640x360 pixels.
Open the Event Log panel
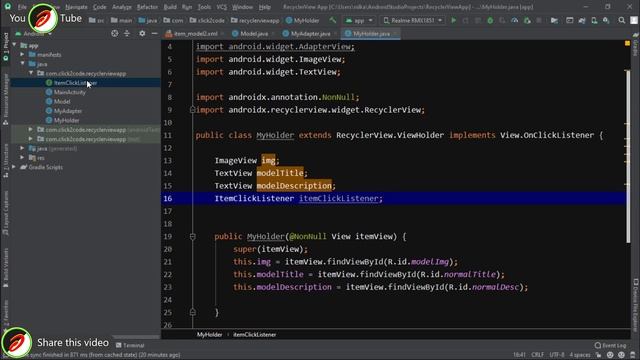coord(610,345)
